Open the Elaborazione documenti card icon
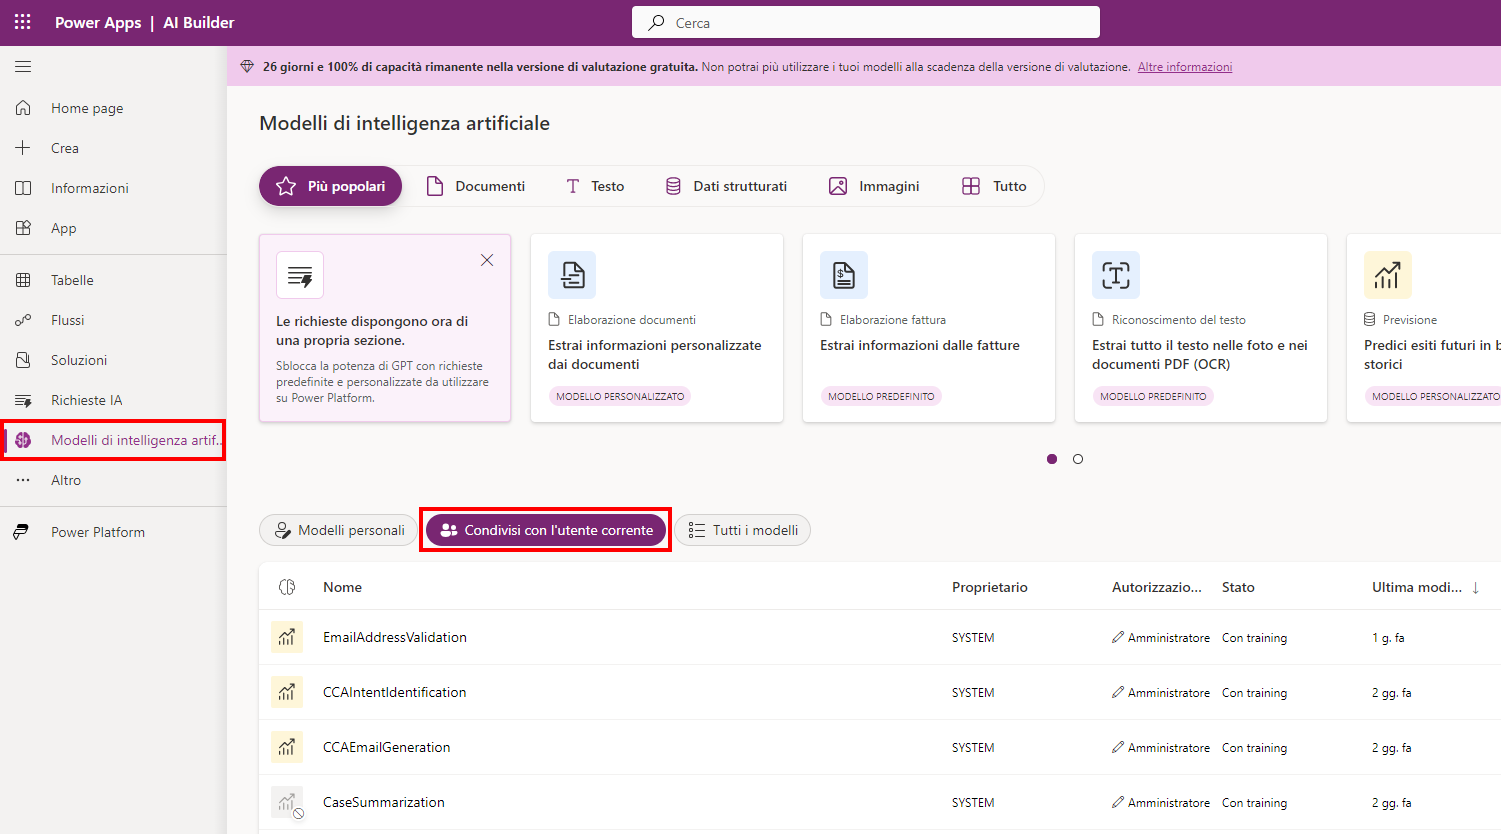1501x834 pixels. [x=572, y=275]
